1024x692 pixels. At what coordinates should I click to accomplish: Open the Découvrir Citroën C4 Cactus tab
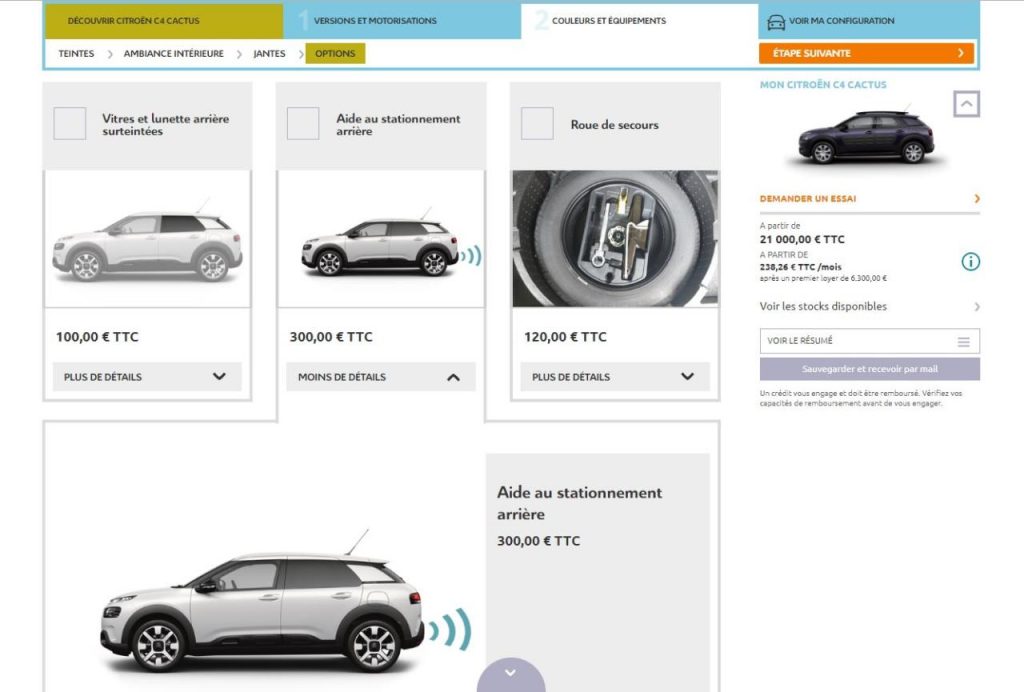164,21
